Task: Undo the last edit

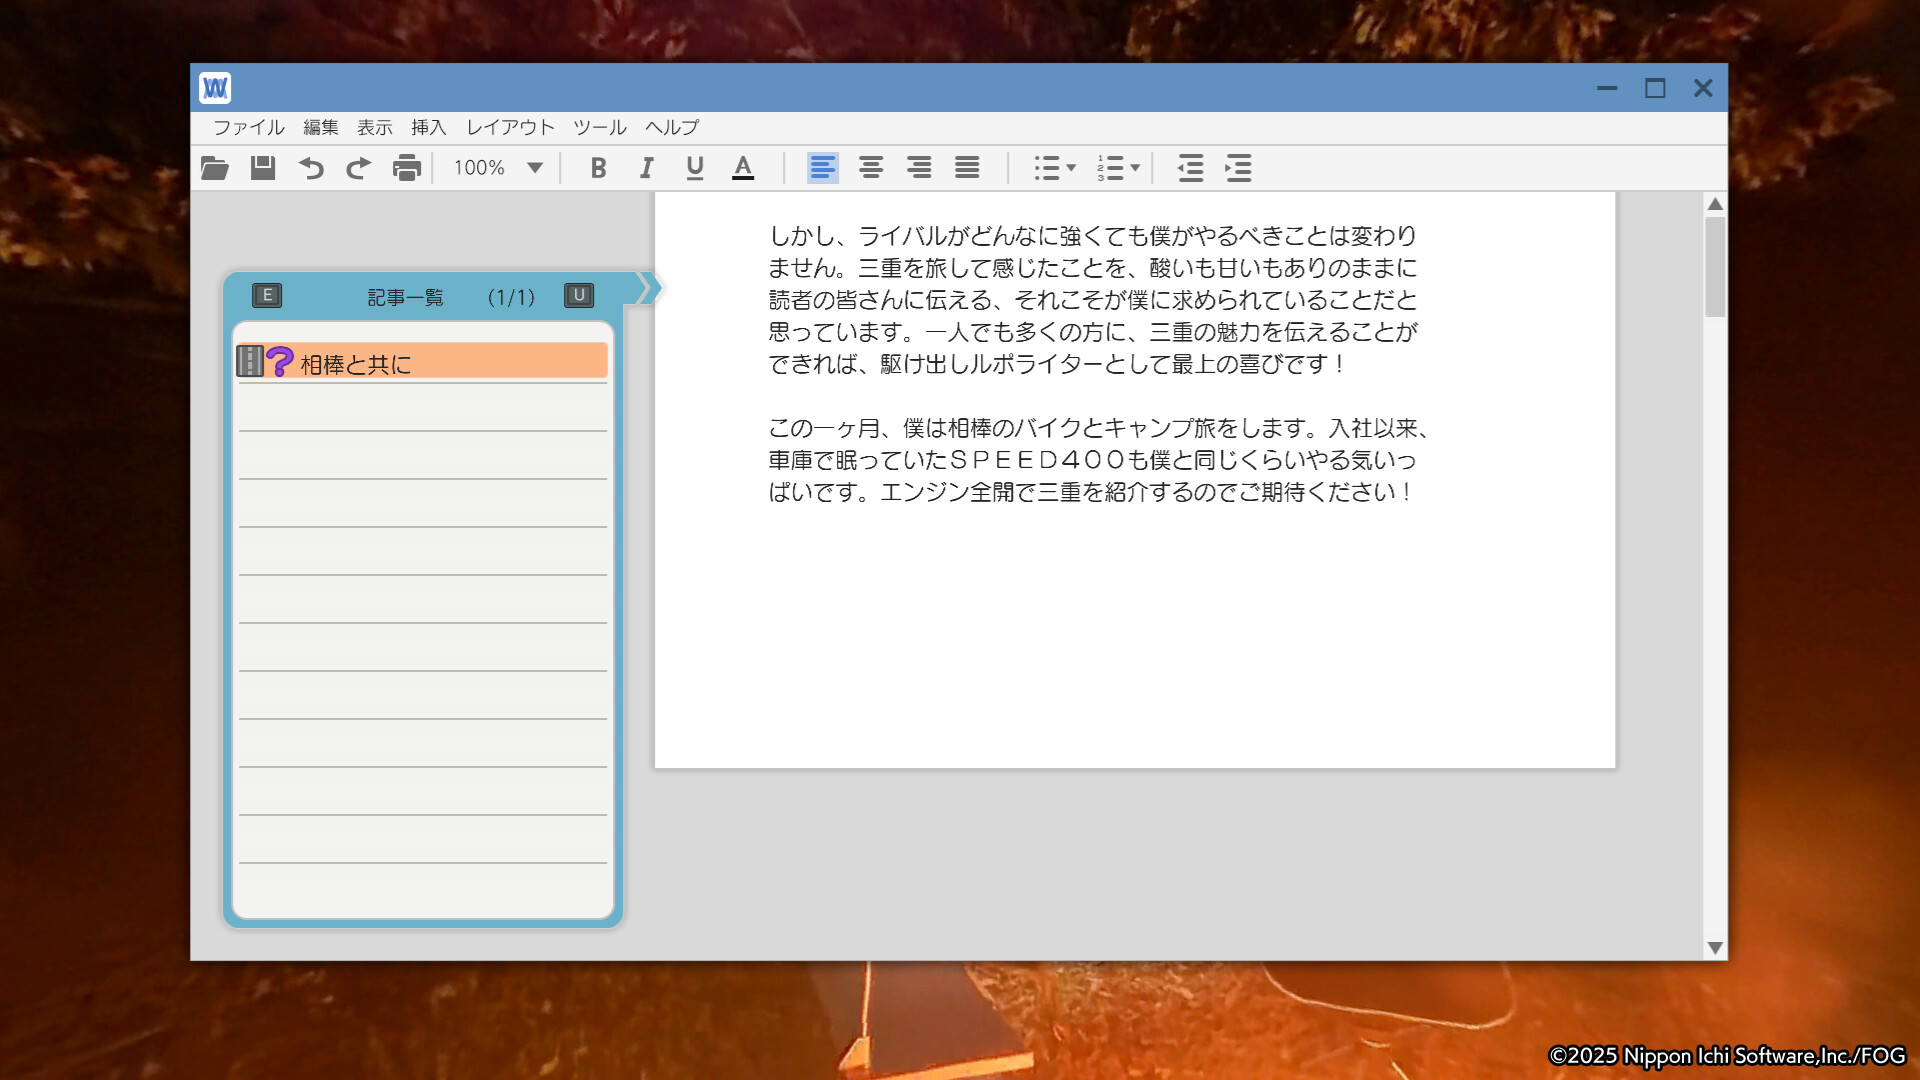Action: click(311, 168)
